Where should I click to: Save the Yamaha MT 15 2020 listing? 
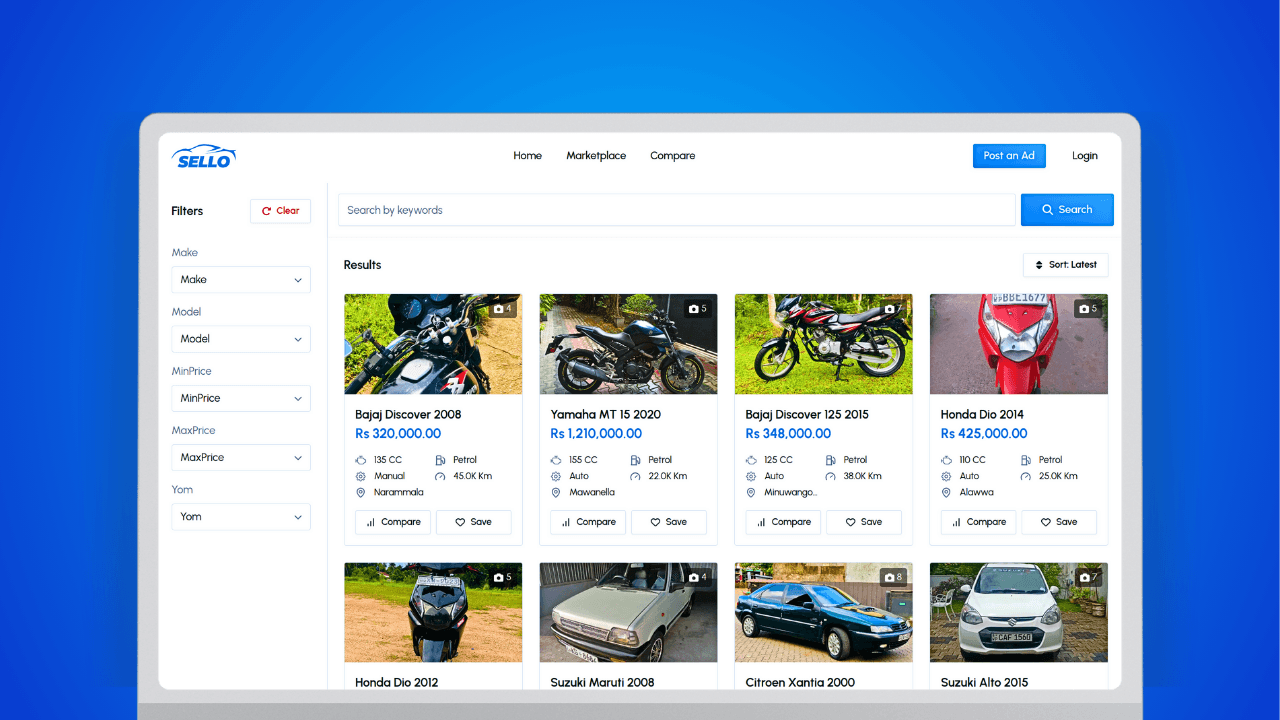pyautogui.click(x=669, y=522)
